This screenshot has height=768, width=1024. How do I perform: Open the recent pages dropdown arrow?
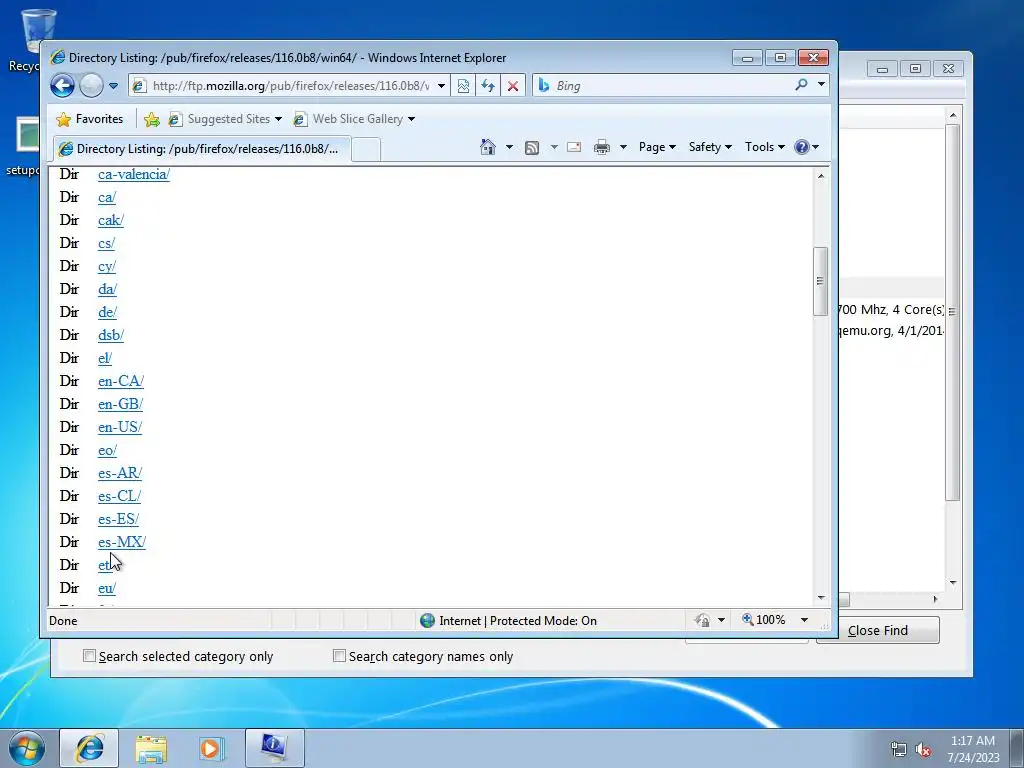(114, 86)
